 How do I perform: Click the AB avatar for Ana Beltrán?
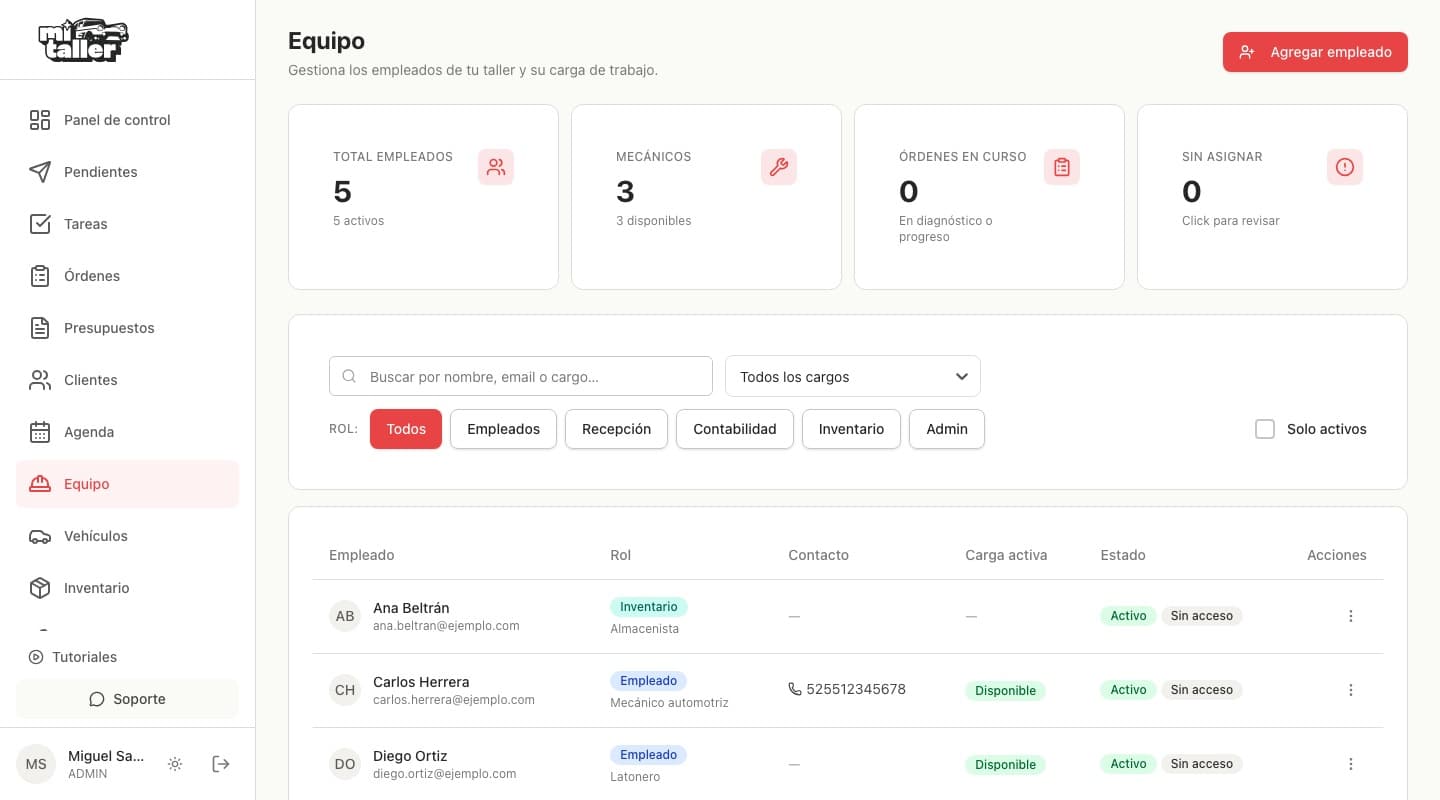click(345, 616)
